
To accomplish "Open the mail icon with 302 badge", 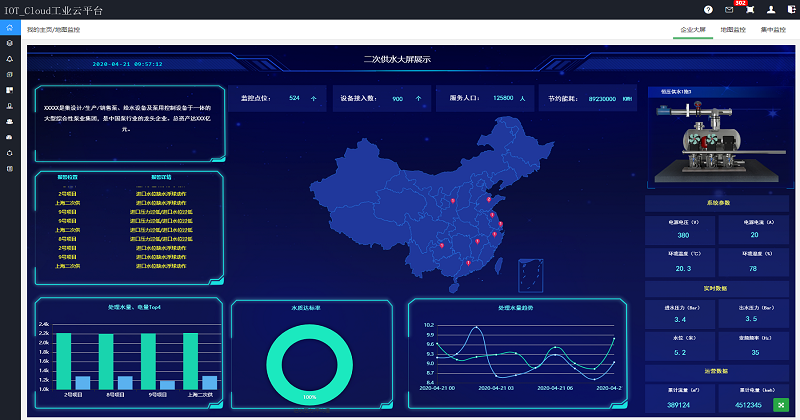I will (x=729, y=10).
